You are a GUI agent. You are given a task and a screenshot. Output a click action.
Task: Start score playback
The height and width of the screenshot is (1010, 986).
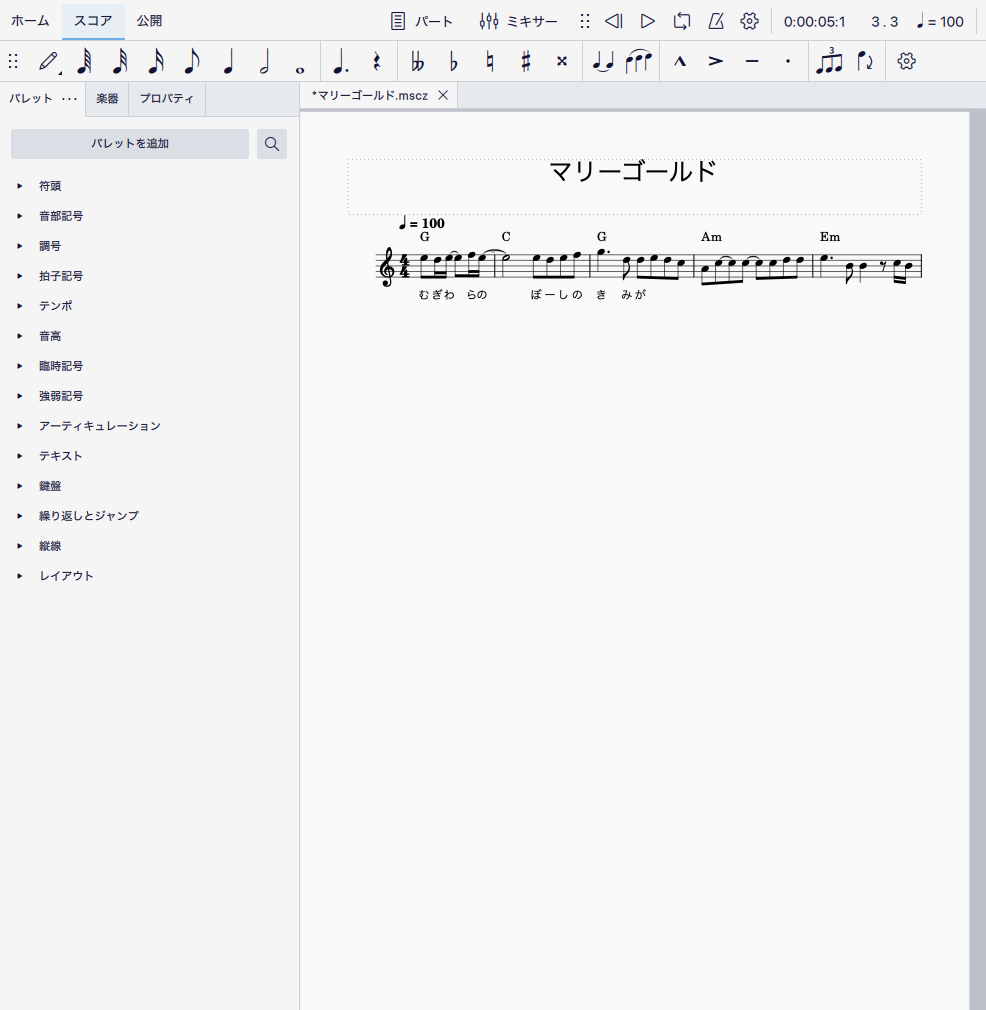coord(648,21)
